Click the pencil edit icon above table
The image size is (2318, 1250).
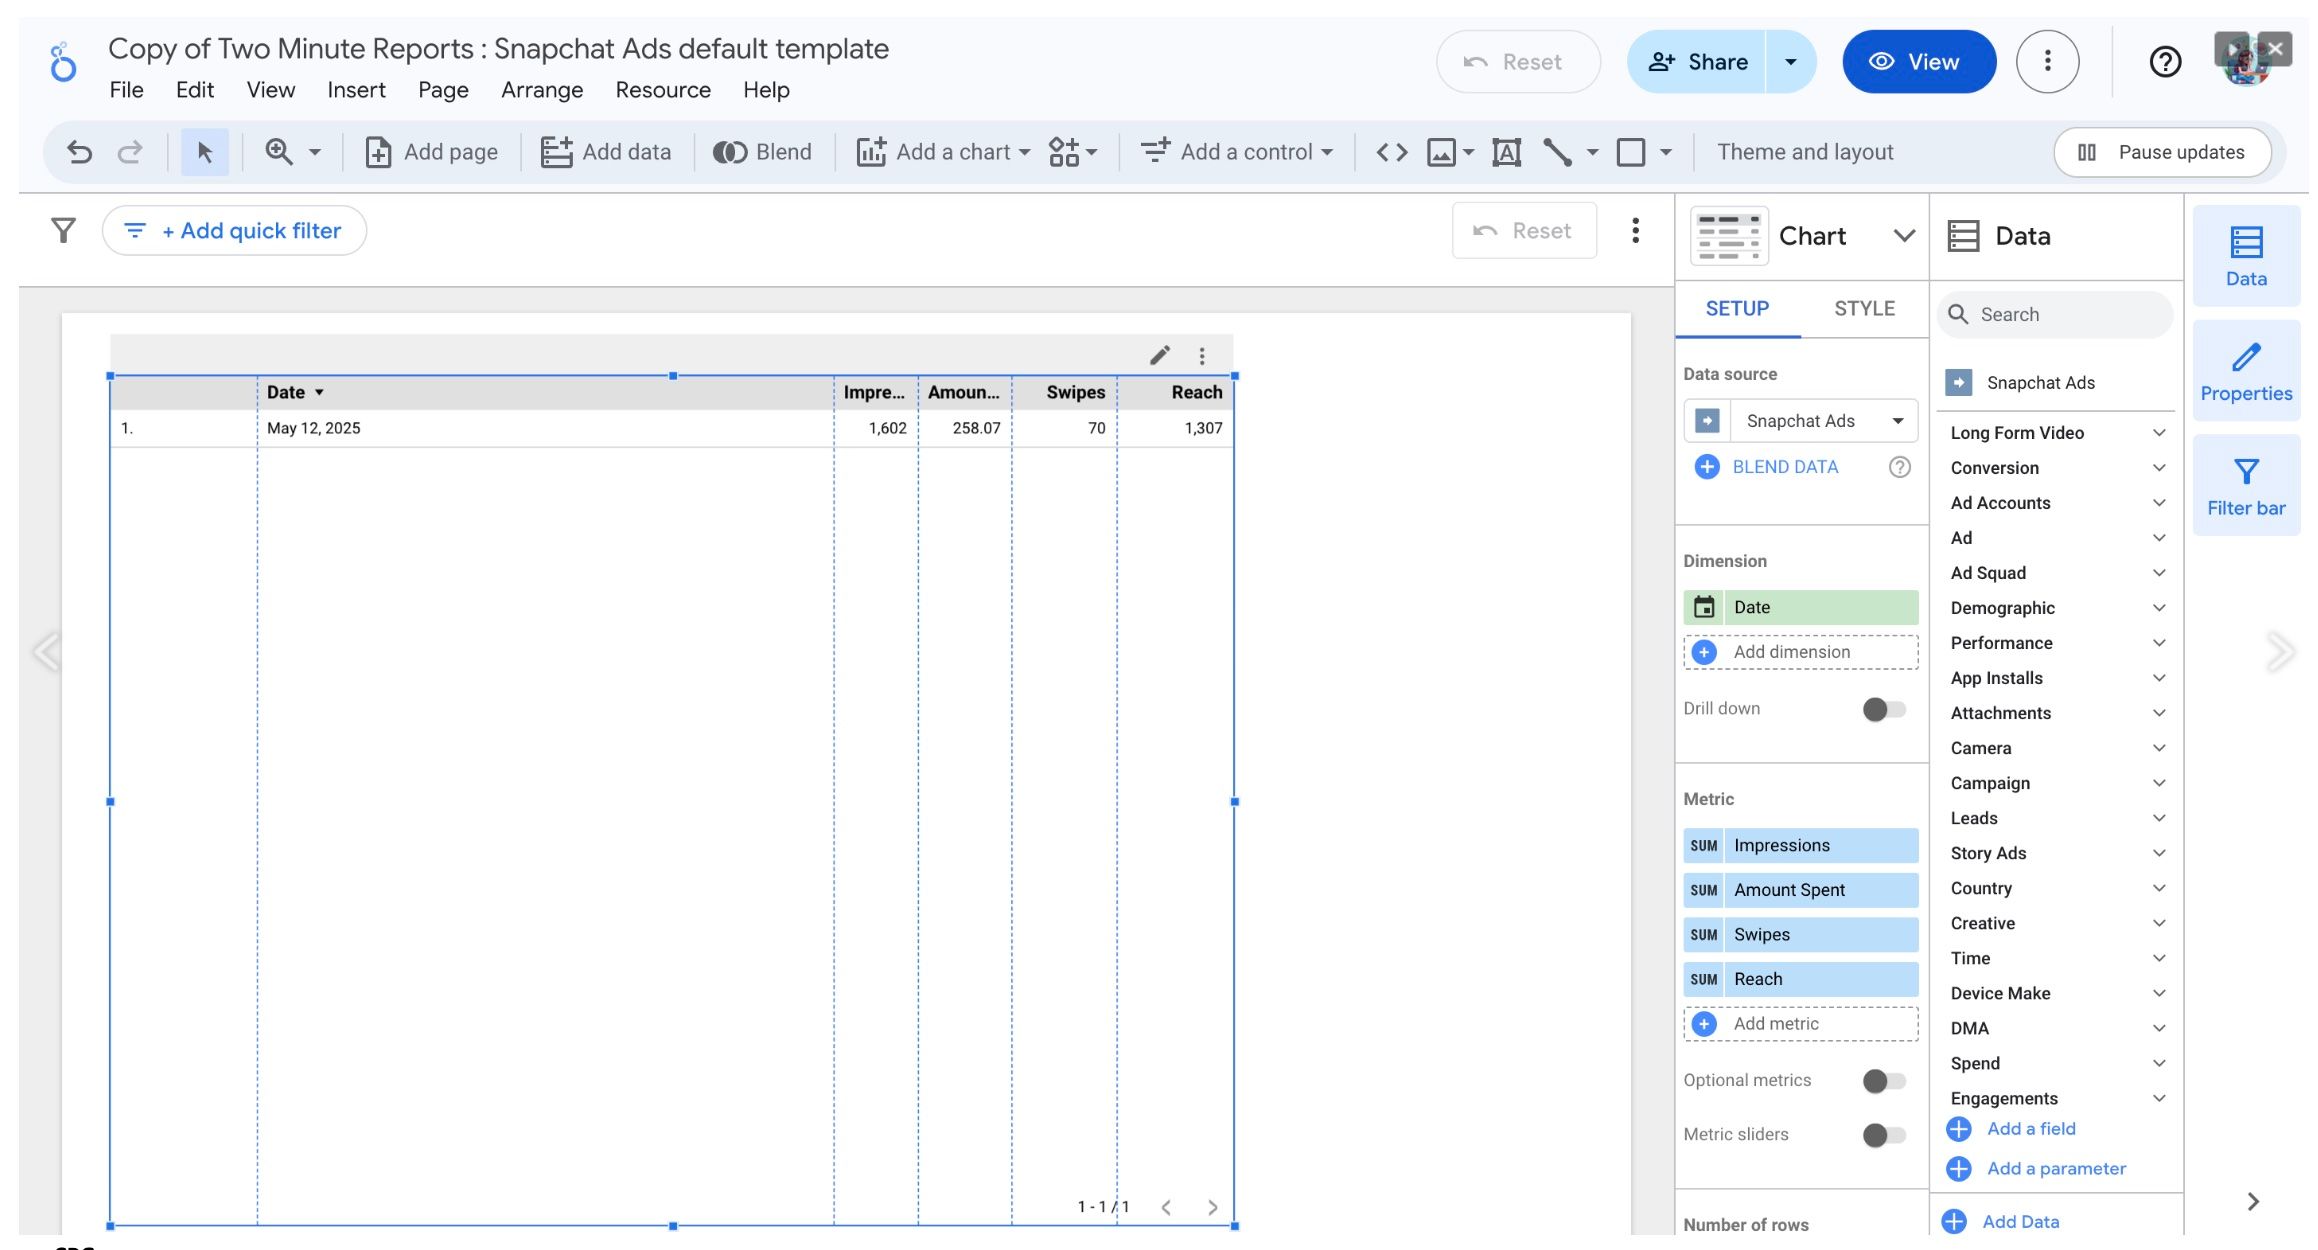1159,355
